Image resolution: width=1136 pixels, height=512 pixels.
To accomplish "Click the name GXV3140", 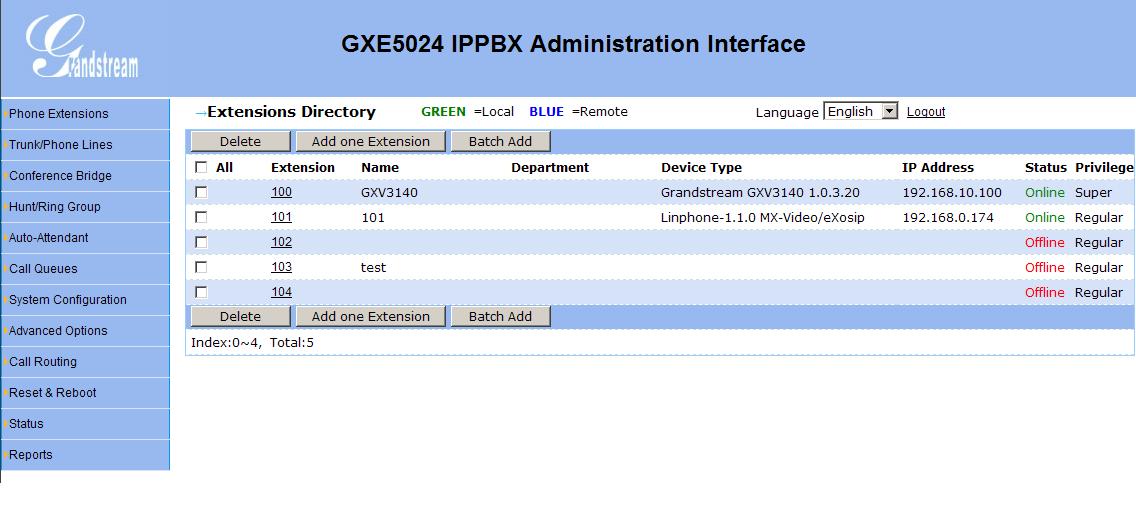I will pos(390,193).
